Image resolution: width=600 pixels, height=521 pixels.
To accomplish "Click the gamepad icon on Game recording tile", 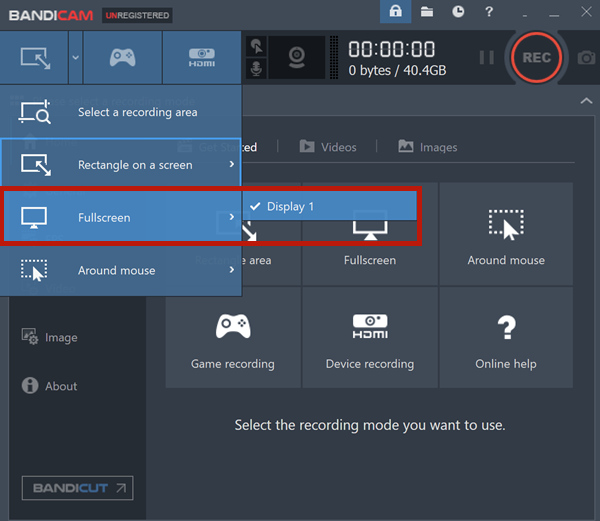I will (233, 326).
